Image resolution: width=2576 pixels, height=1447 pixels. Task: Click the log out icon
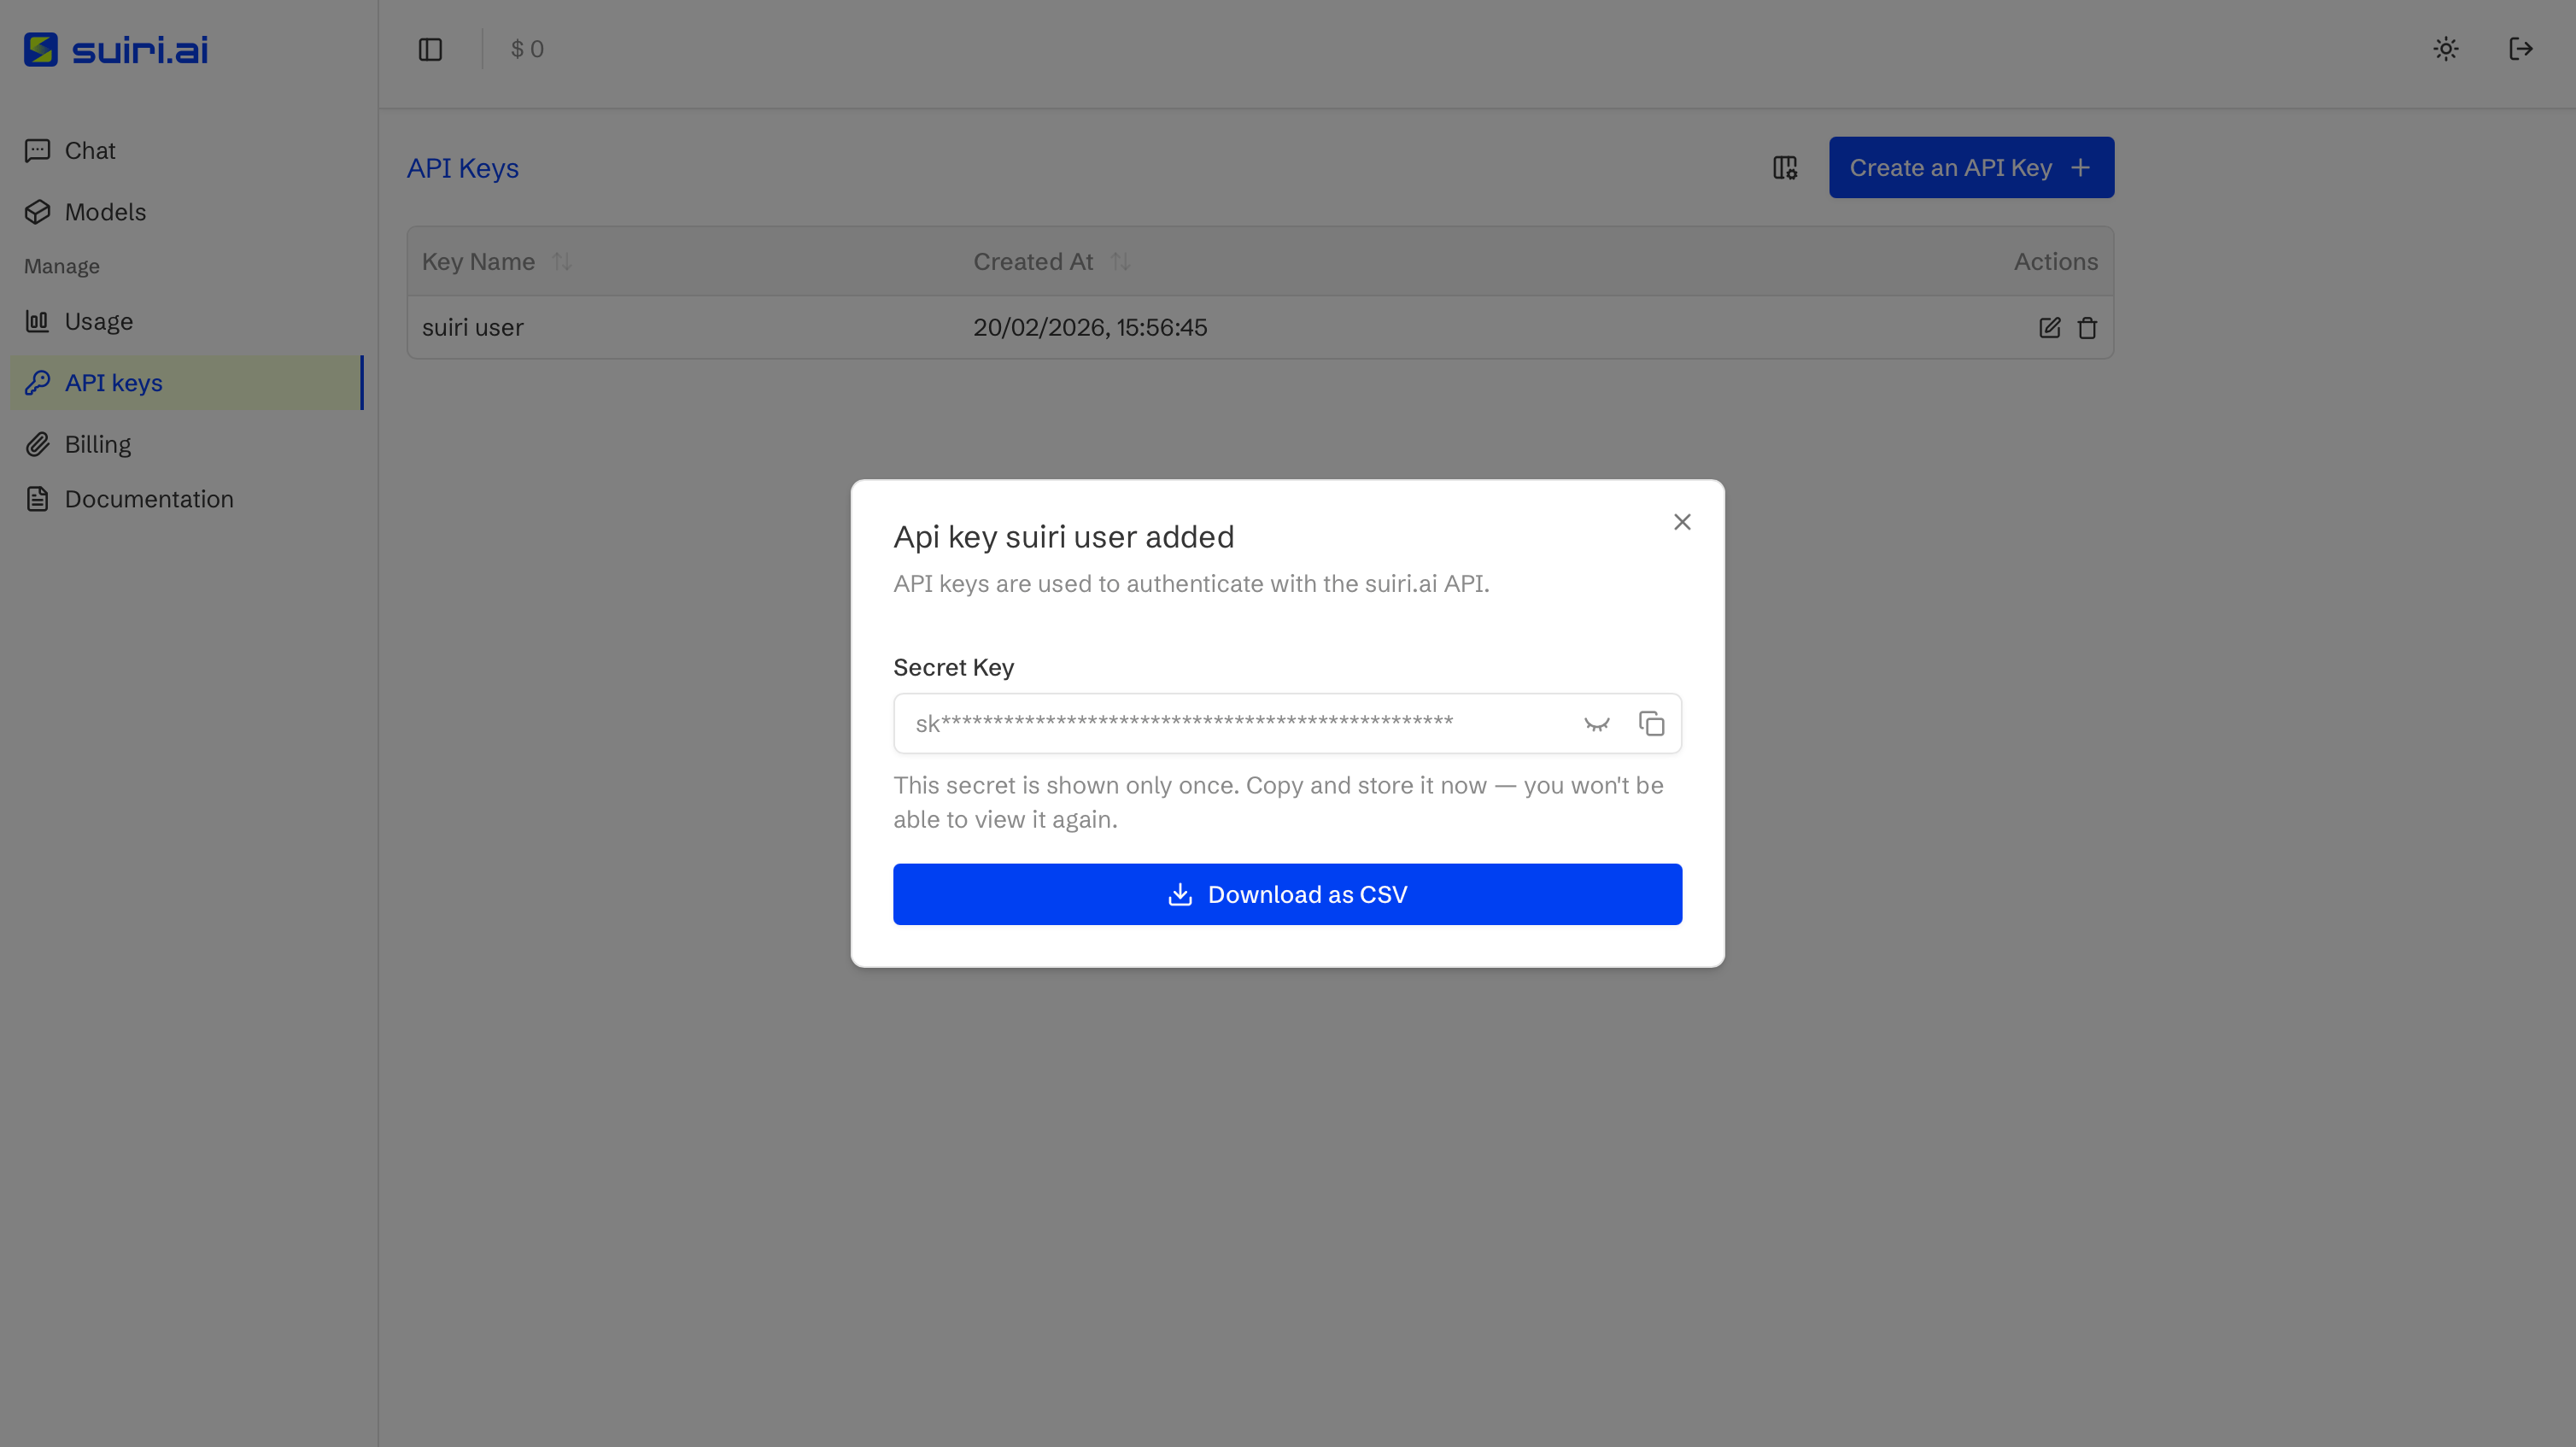click(2521, 49)
